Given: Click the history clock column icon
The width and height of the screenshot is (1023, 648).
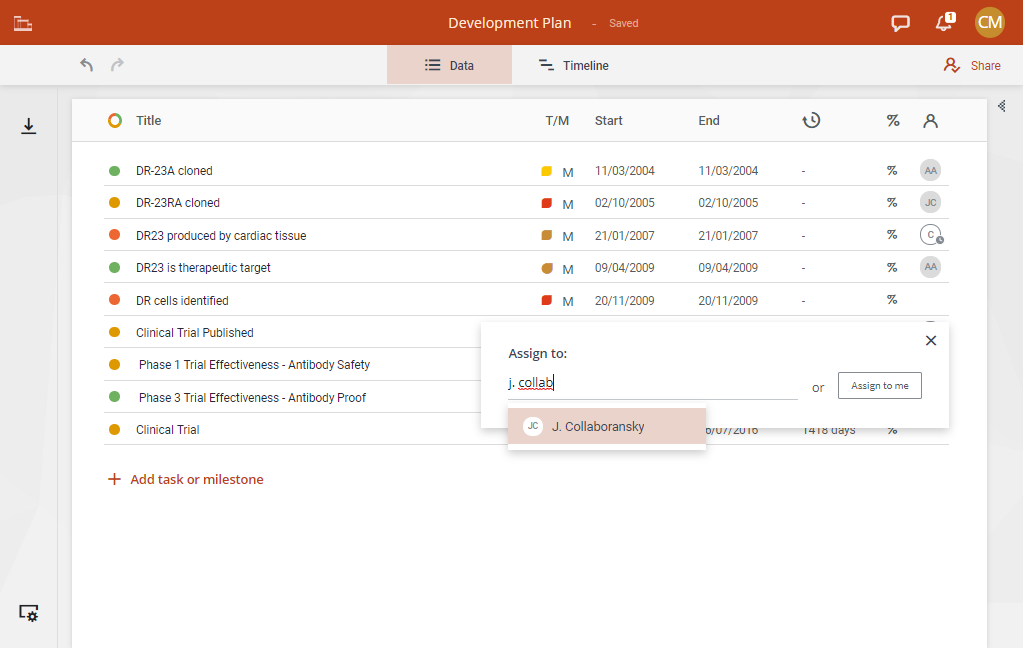Looking at the screenshot, I should pos(811,120).
